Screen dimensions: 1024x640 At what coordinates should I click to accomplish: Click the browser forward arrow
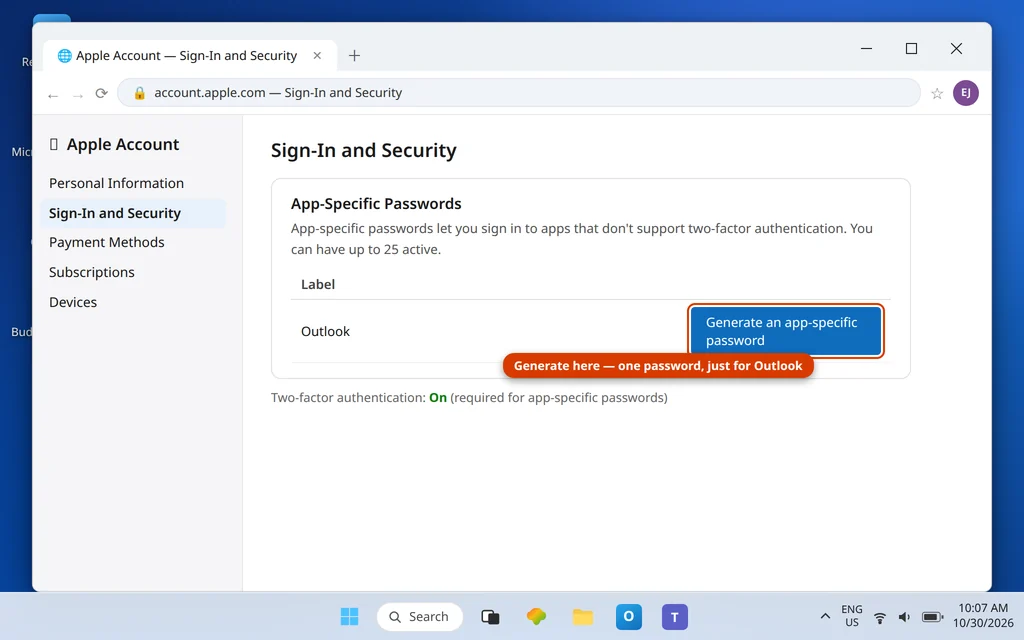78,95
